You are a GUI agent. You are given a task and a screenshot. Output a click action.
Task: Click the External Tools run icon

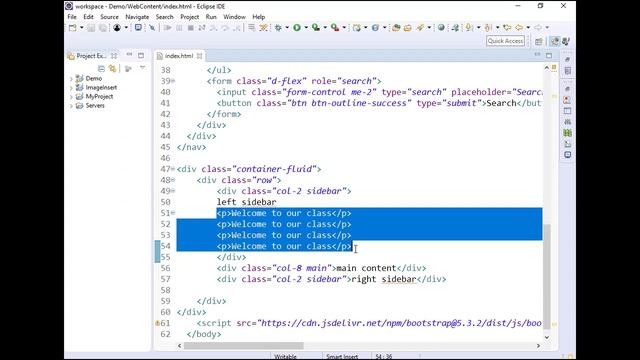[335, 28]
